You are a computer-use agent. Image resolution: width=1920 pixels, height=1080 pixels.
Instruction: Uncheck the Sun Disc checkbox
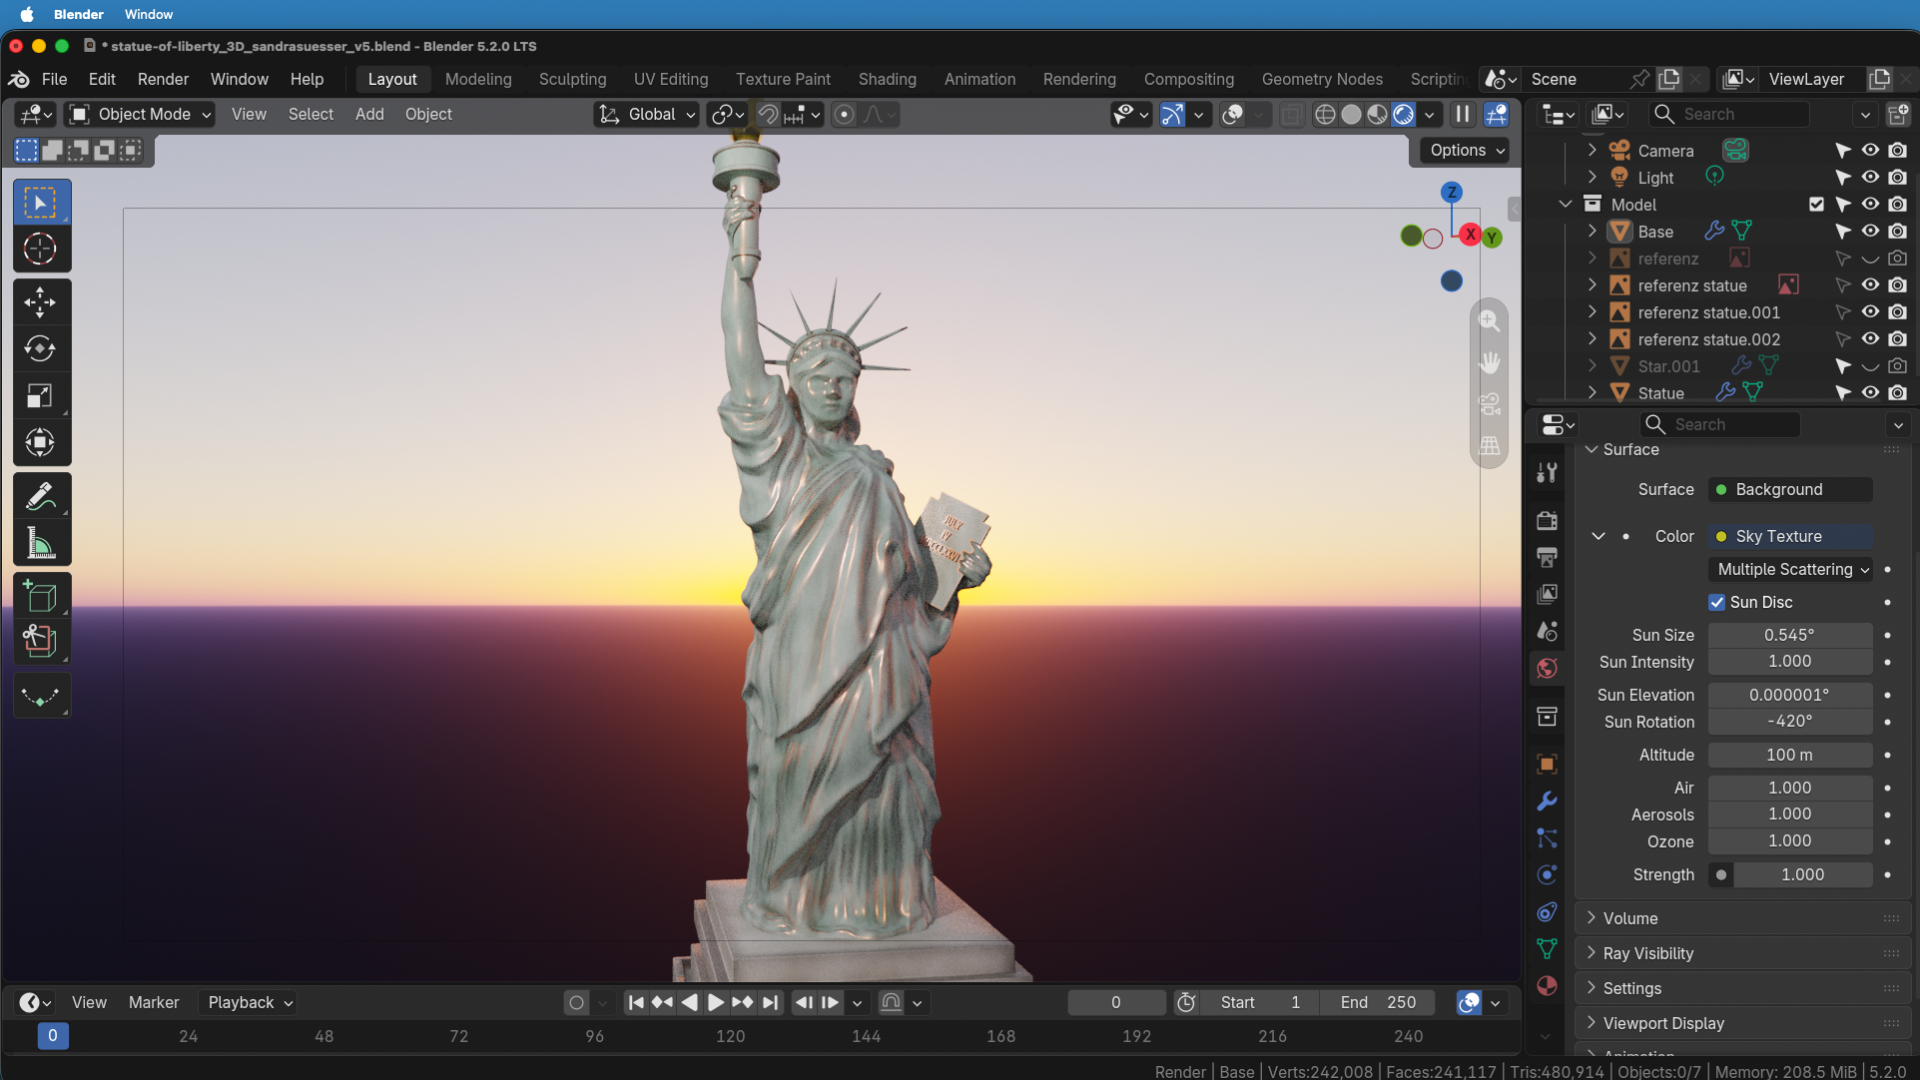(1717, 602)
